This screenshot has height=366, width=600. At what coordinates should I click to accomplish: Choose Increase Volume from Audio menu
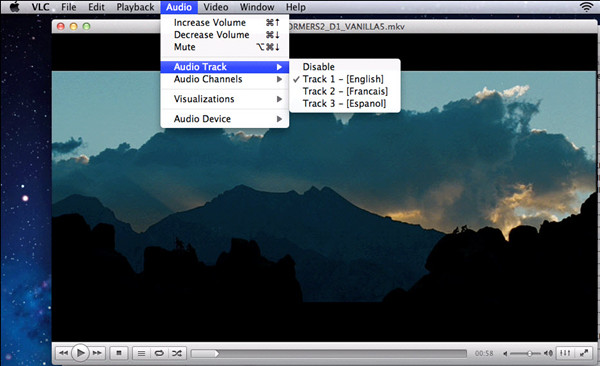(x=225, y=23)
